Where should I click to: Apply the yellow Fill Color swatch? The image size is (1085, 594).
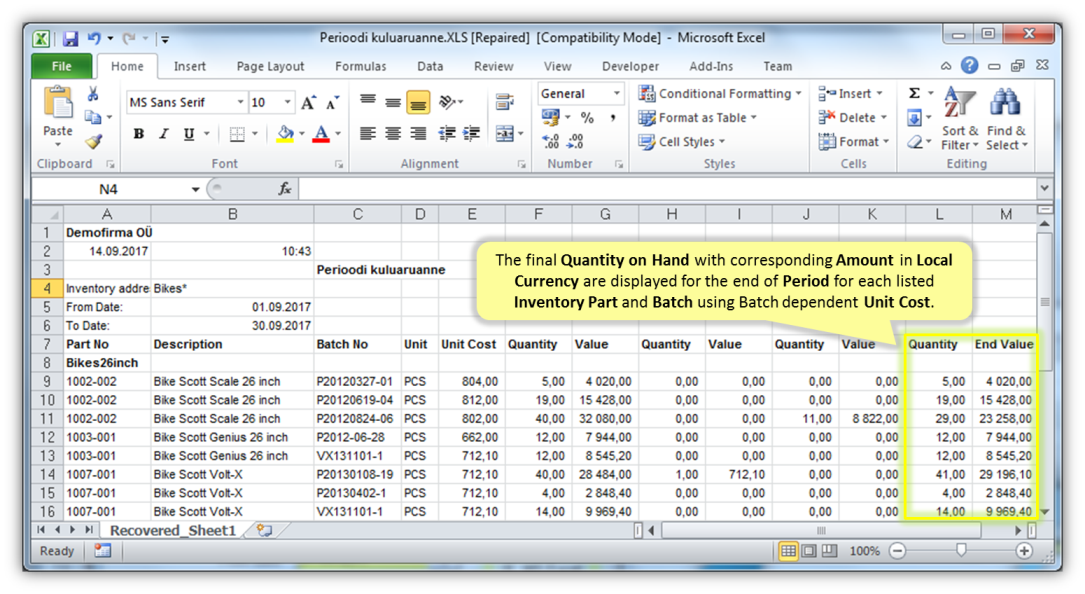pyautogui.click(x=285, y=134)
